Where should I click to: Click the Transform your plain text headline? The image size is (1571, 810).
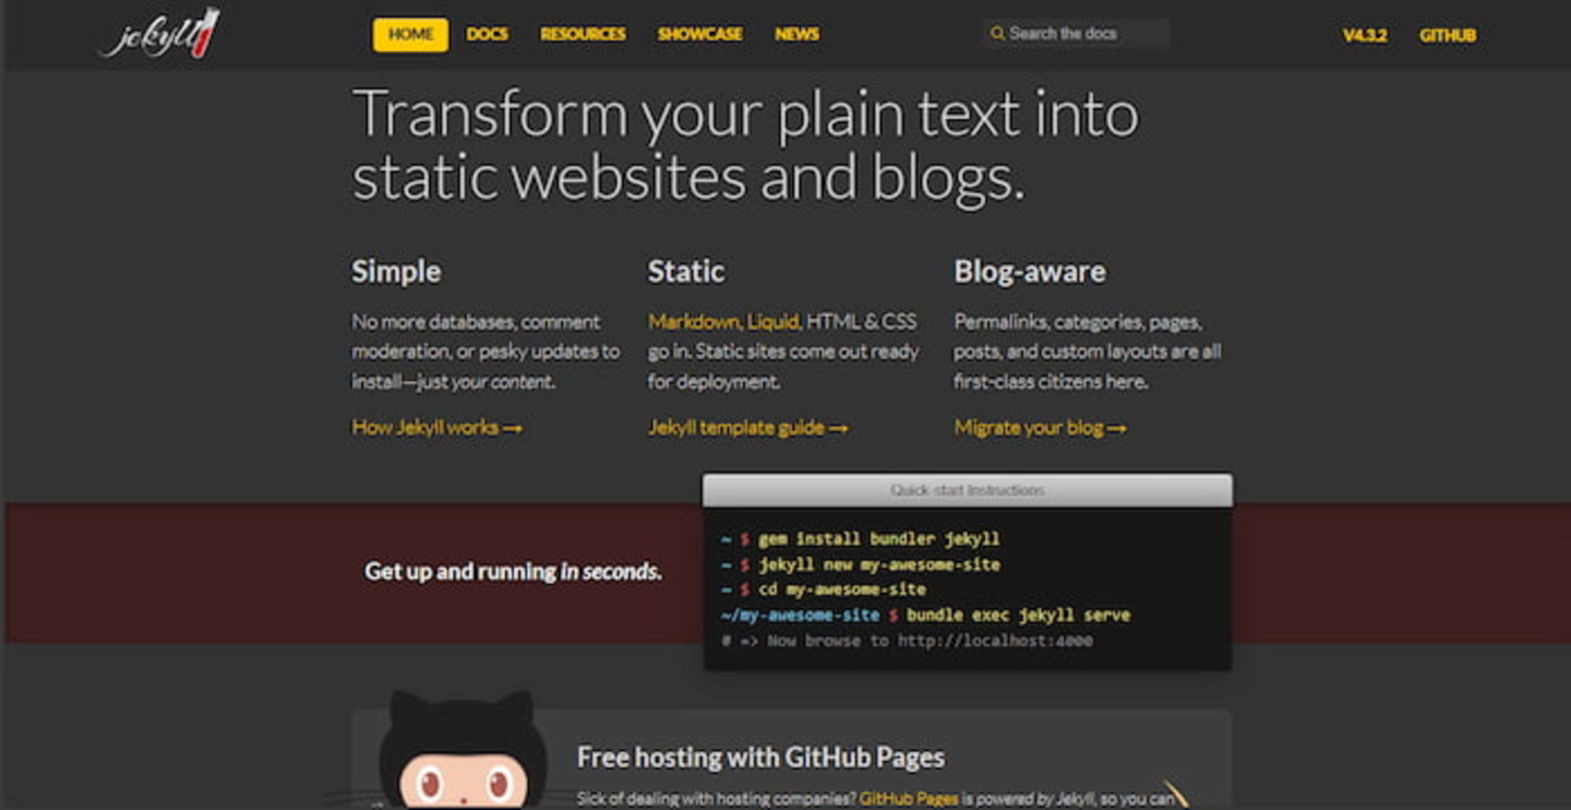745,145
